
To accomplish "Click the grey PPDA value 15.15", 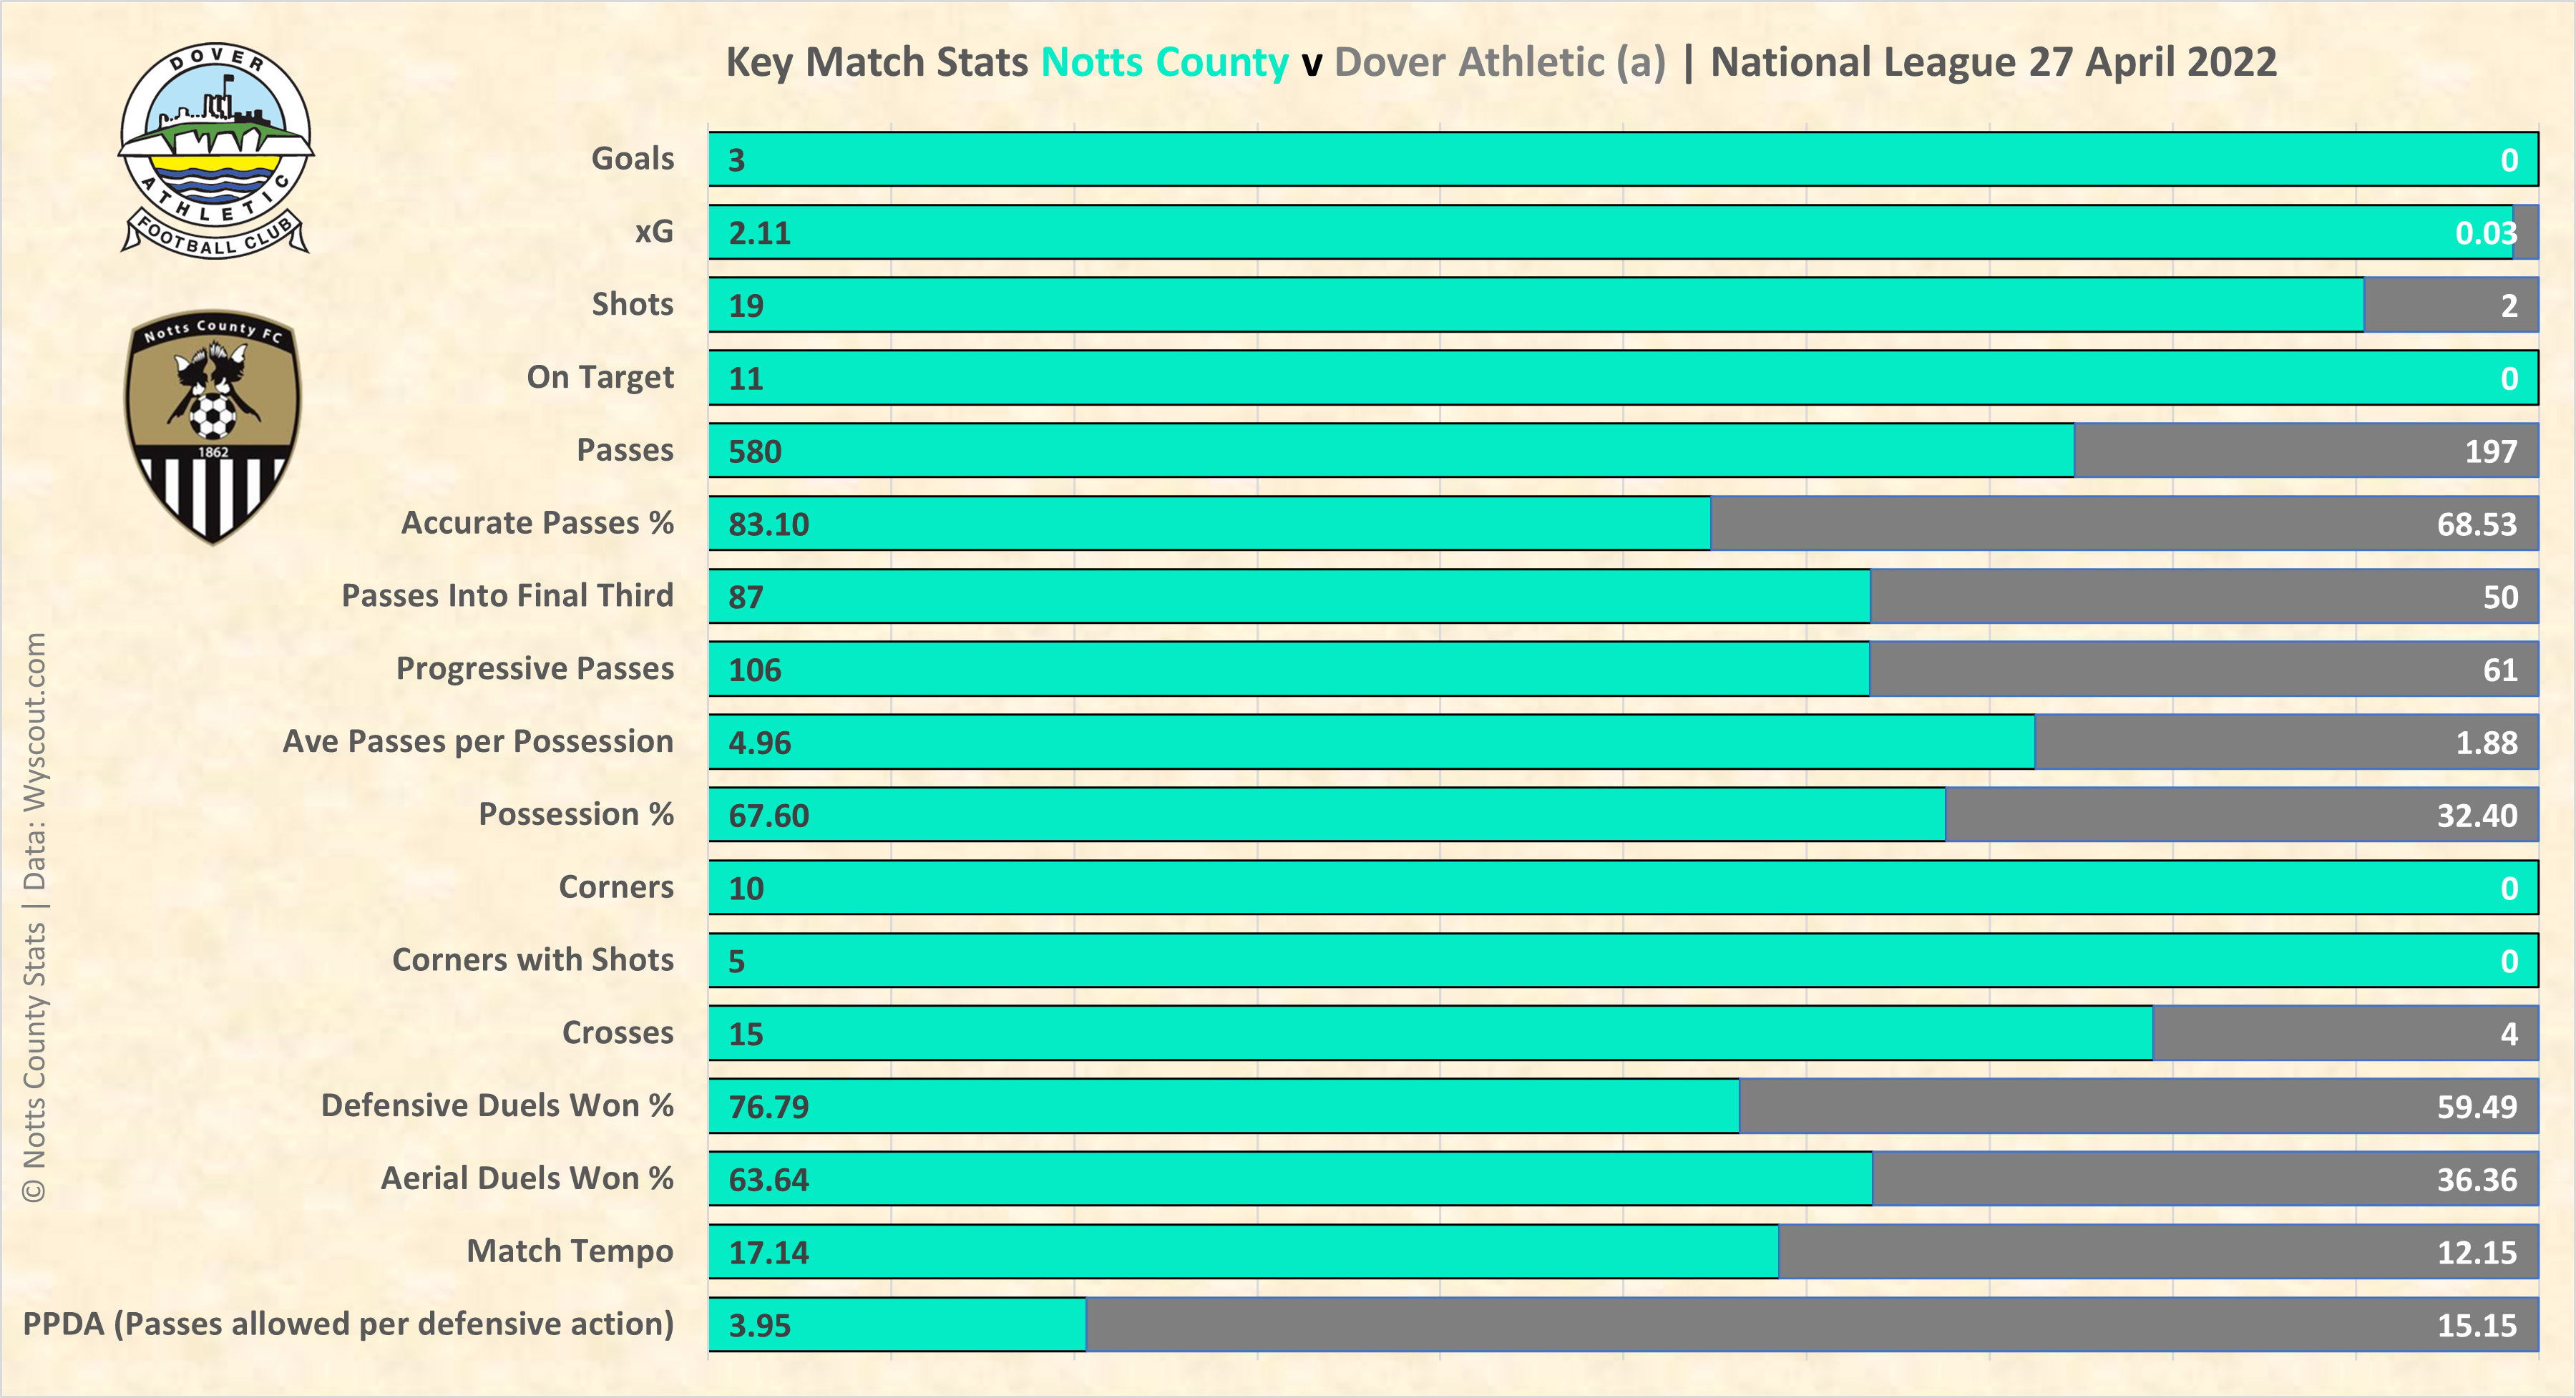I will pos(2476,1325).
